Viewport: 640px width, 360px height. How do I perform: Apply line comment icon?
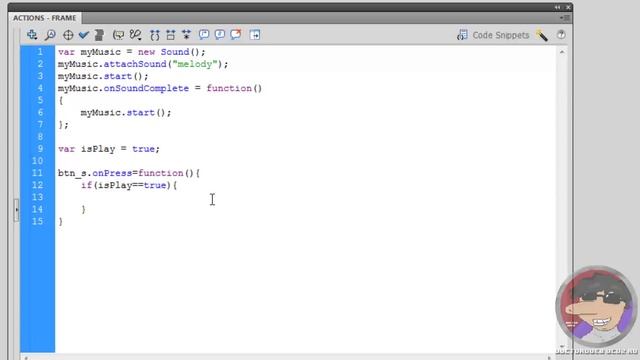click(220, 35)
